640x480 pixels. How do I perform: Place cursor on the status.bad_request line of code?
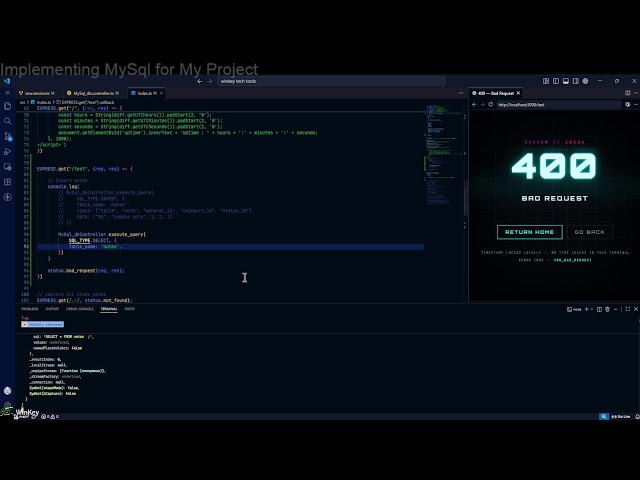86,271
